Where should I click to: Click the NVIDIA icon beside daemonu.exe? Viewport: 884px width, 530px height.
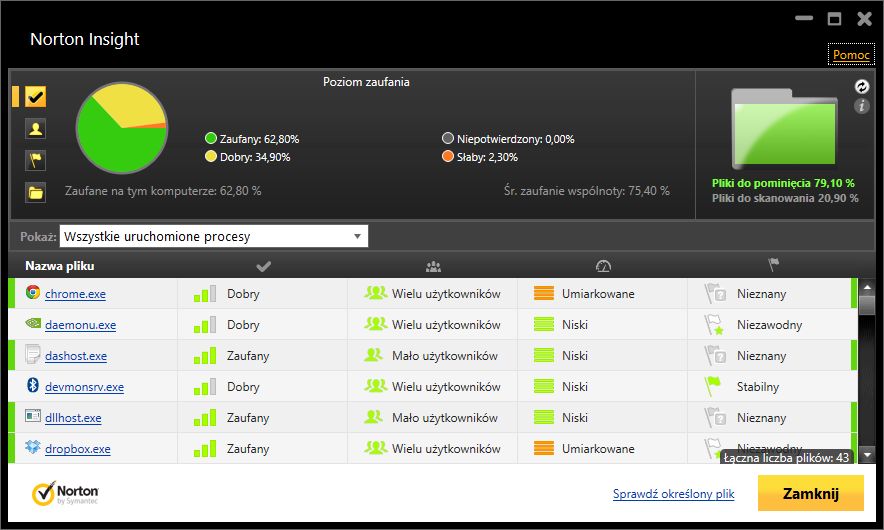(33, 323)
